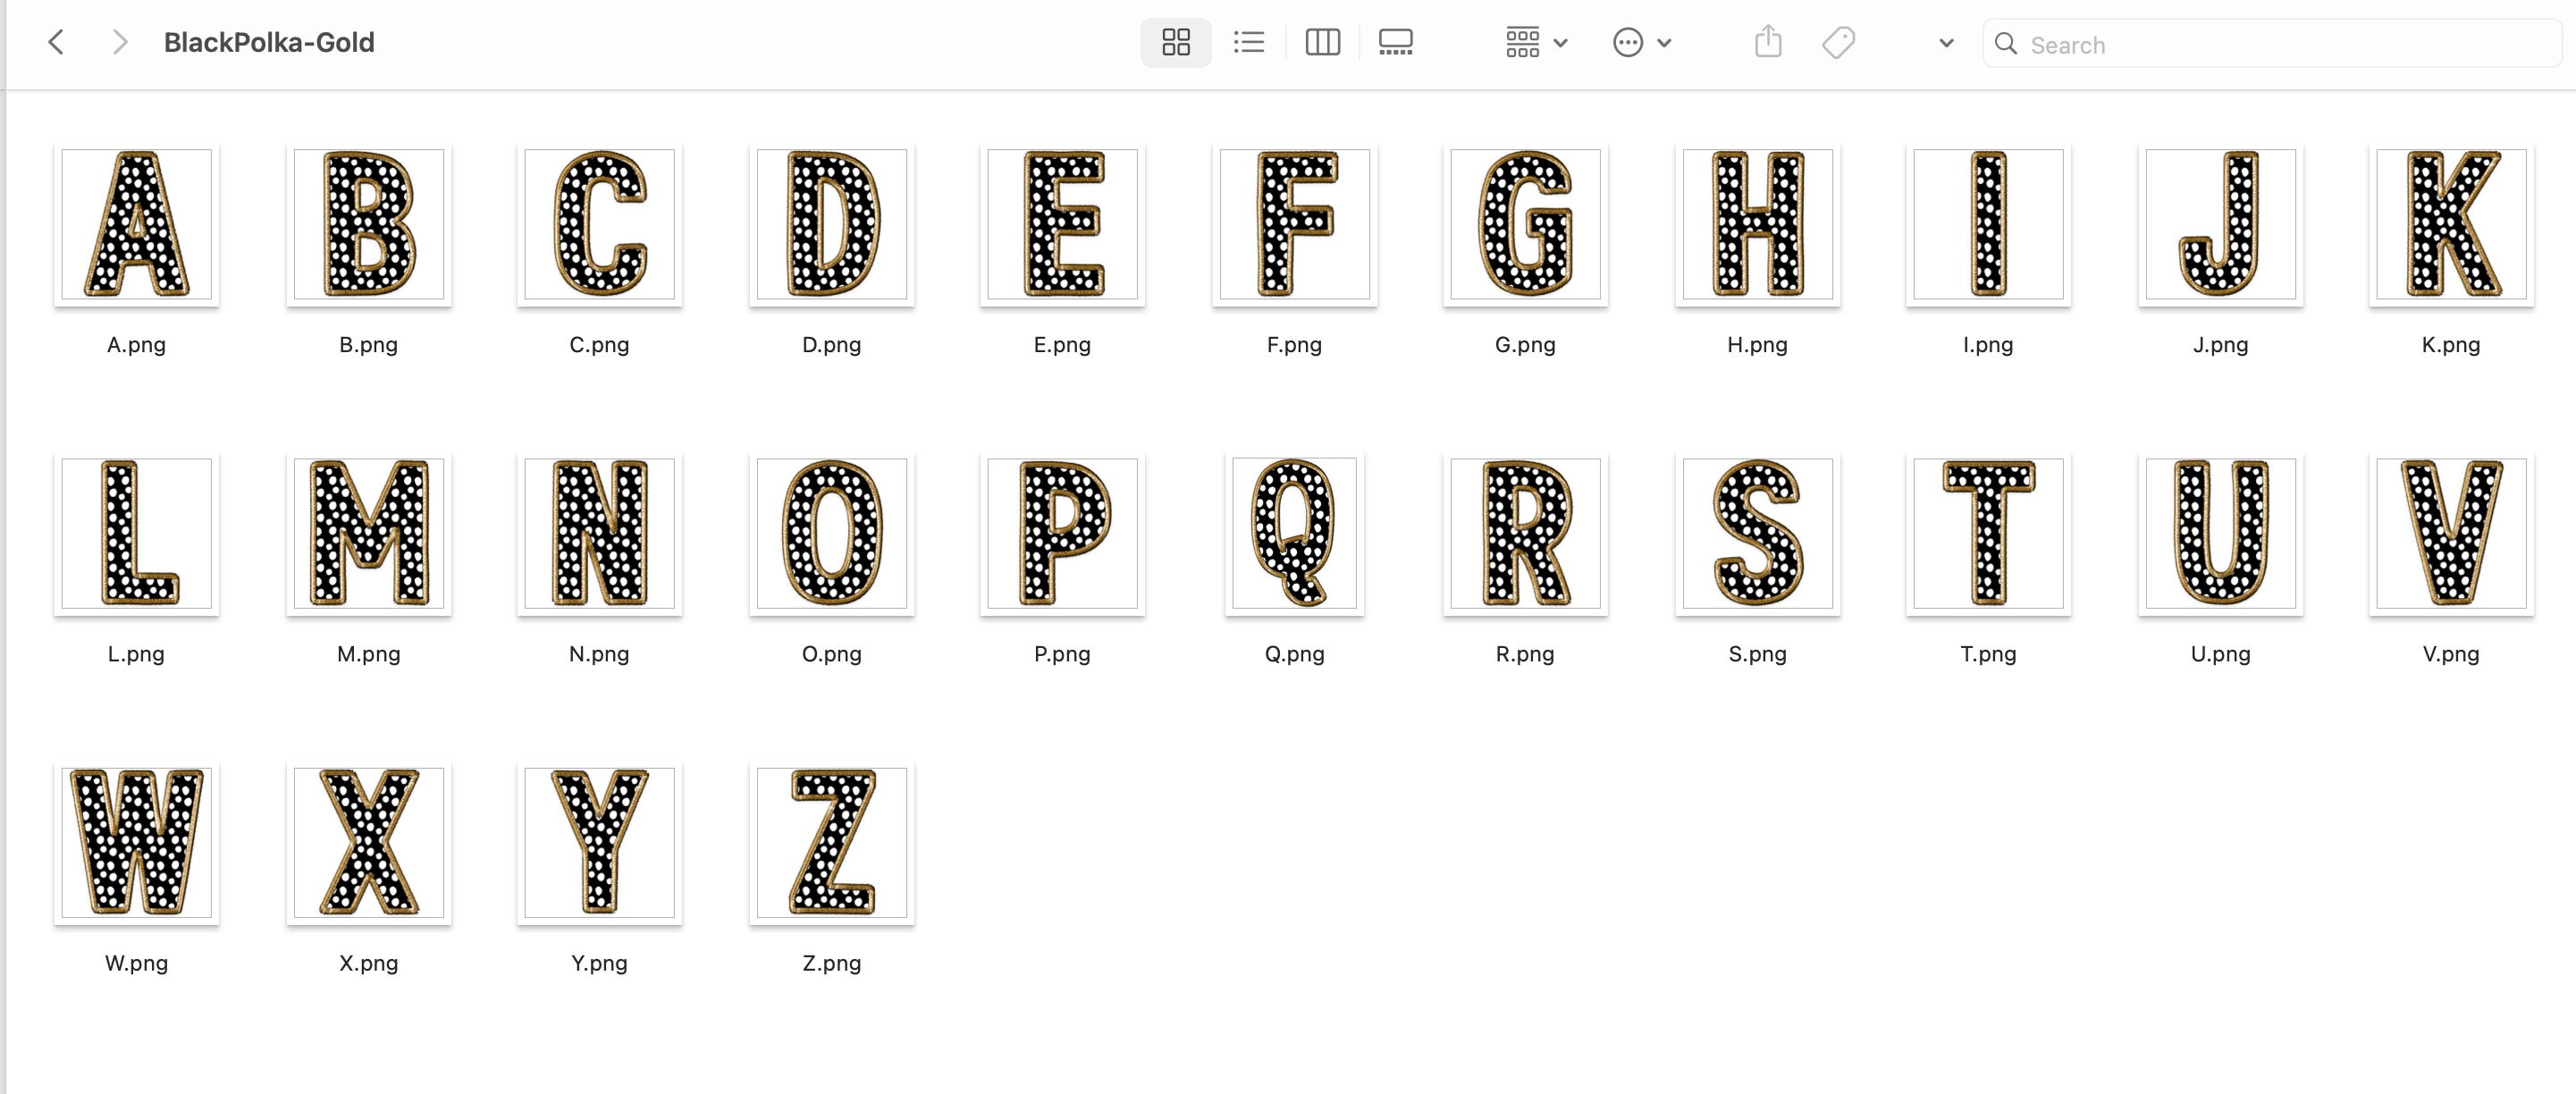Image resolution: width=2576 pixels, height=1094 pixels.
Task: Click the U.png file name
Action: (x=2221, y=654)
